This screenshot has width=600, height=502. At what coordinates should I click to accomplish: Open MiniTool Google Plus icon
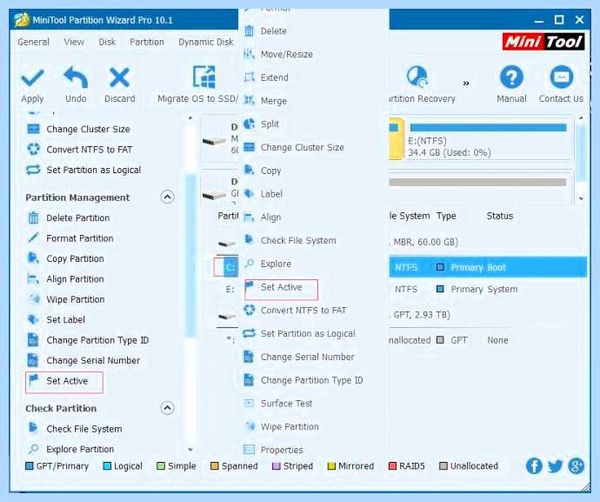point(576,466)
